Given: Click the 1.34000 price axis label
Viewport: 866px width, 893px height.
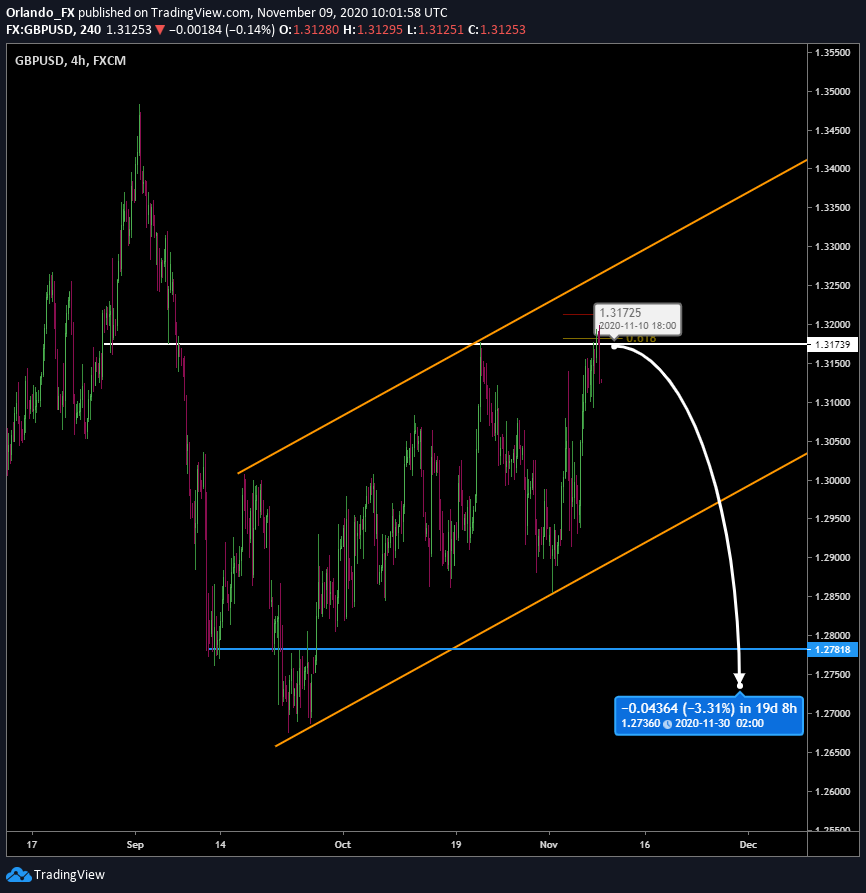Looking at the screenshot, I should 832,169.
